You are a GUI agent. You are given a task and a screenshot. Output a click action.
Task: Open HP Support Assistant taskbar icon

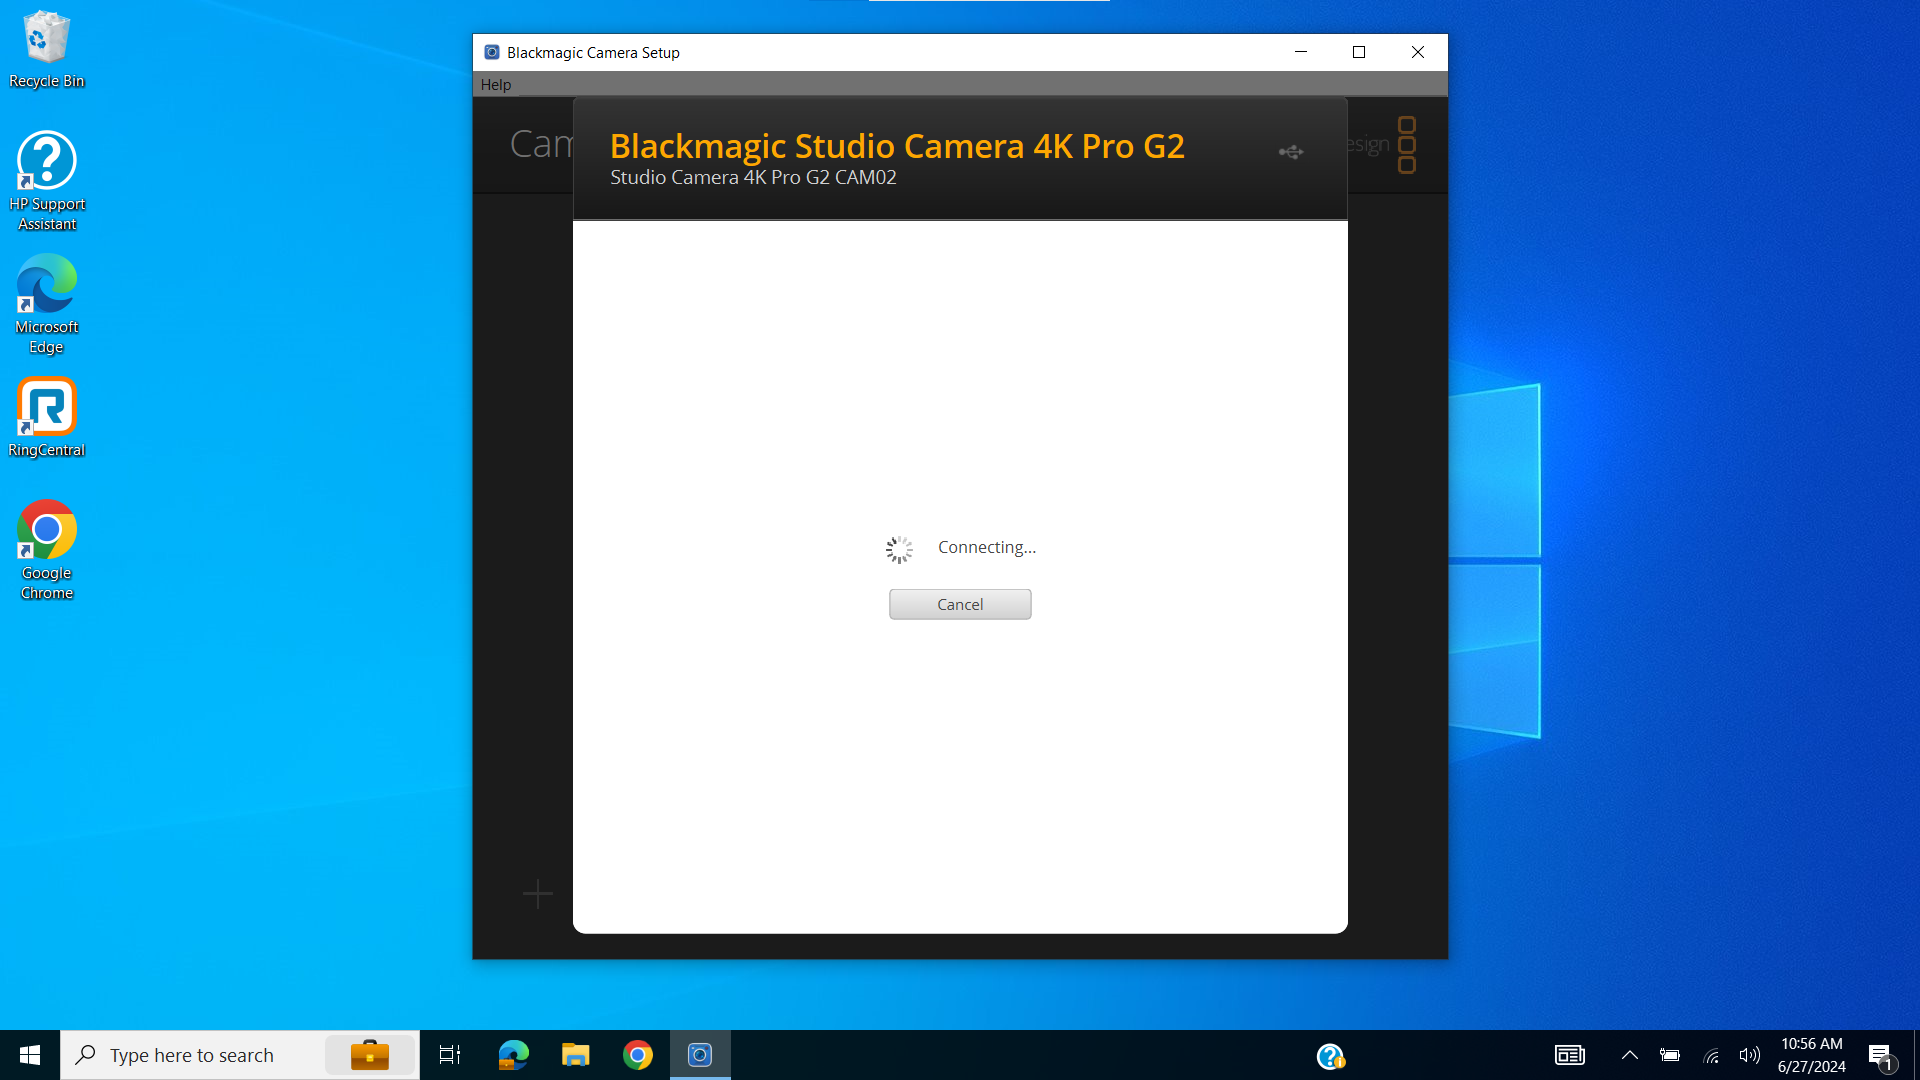pos(1331,1056)
